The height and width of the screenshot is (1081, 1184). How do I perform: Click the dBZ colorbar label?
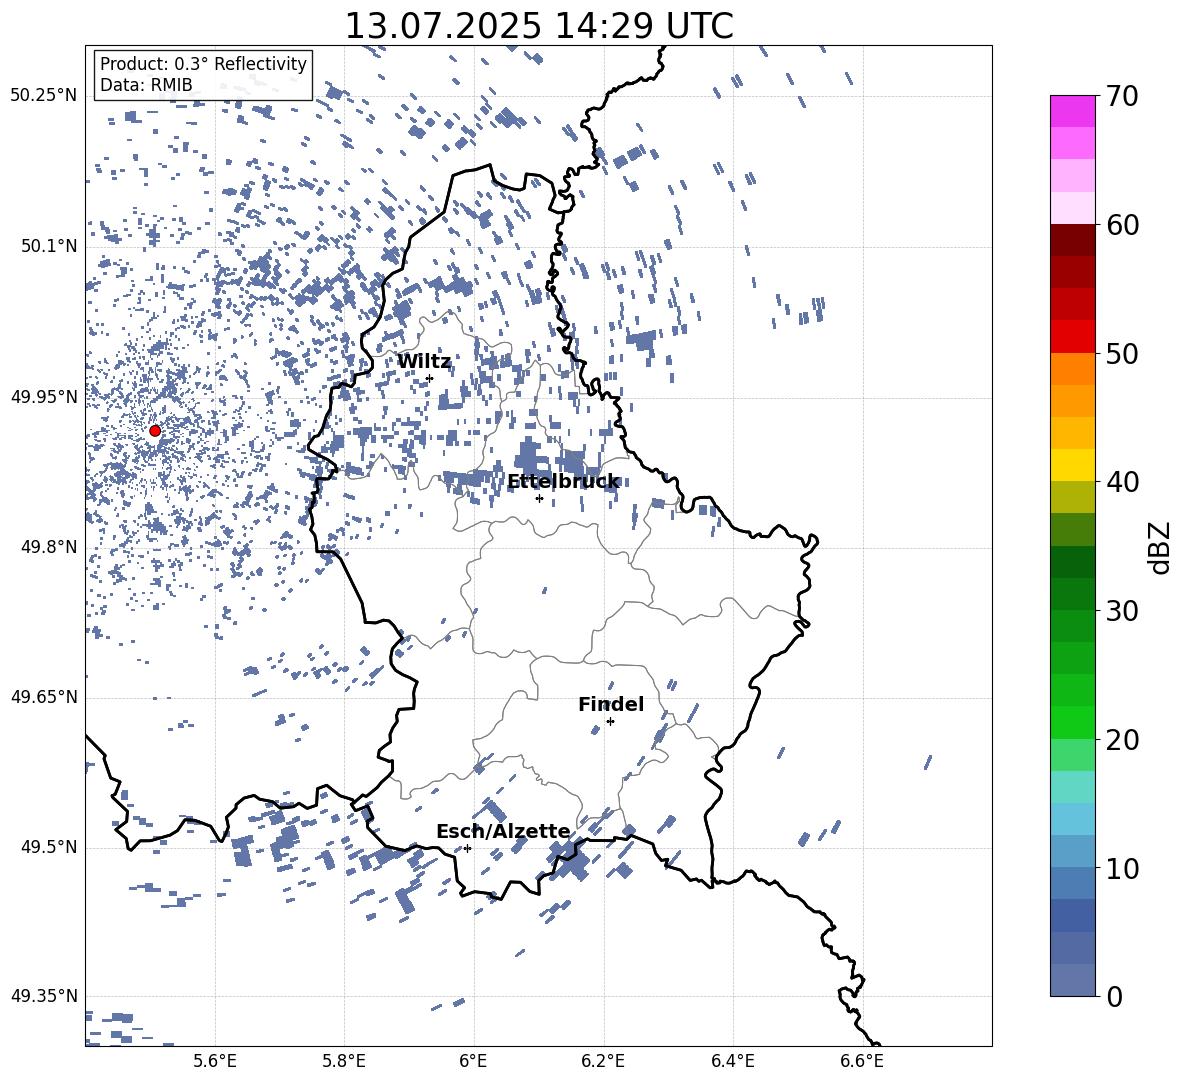click(x=1160, y=547)
